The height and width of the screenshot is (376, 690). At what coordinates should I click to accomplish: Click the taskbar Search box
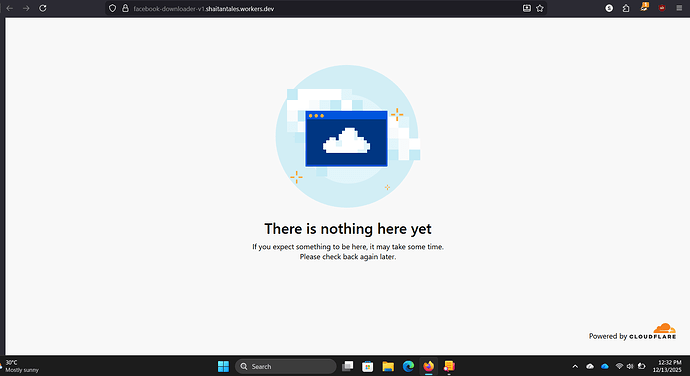click(286, 366)
